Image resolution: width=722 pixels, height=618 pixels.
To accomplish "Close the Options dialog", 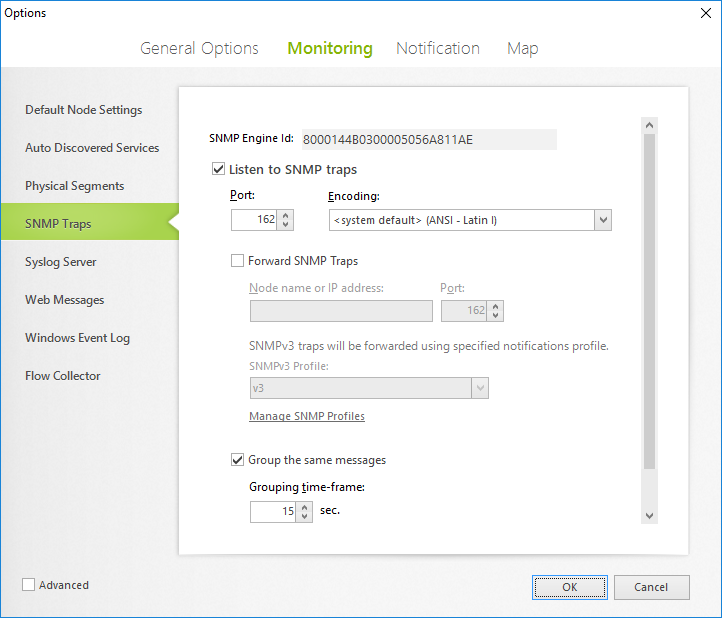I will point(705,13).
